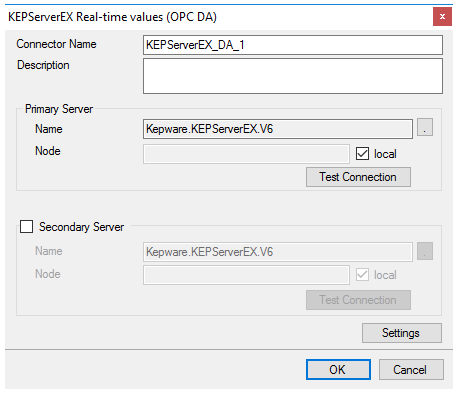Click the Secondary Server local checkbox
The width and height of the screenshot is (458, 394).
[362, 275]
